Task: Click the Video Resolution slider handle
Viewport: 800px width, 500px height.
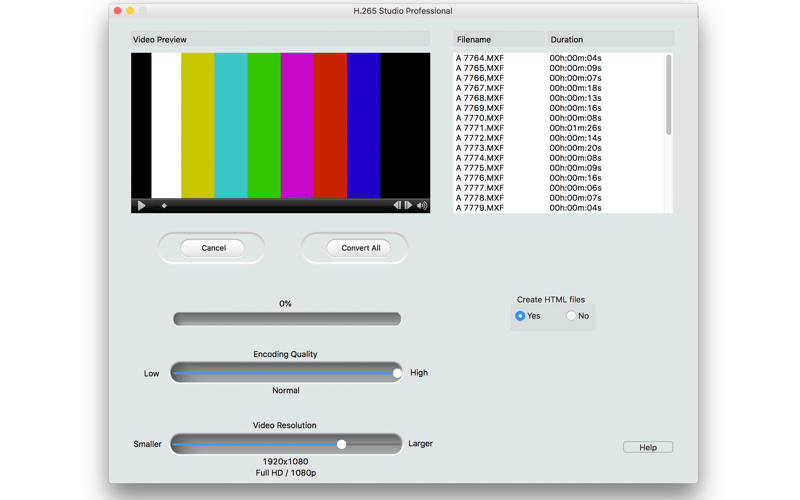Action: tap(341, 444)
